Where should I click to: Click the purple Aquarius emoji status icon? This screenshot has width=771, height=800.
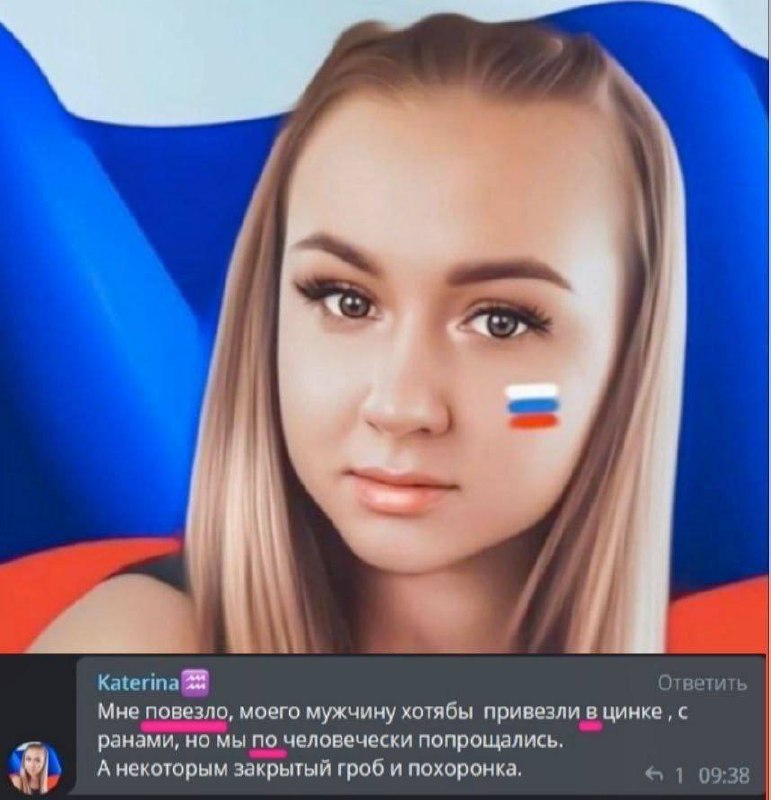(194, 683)
